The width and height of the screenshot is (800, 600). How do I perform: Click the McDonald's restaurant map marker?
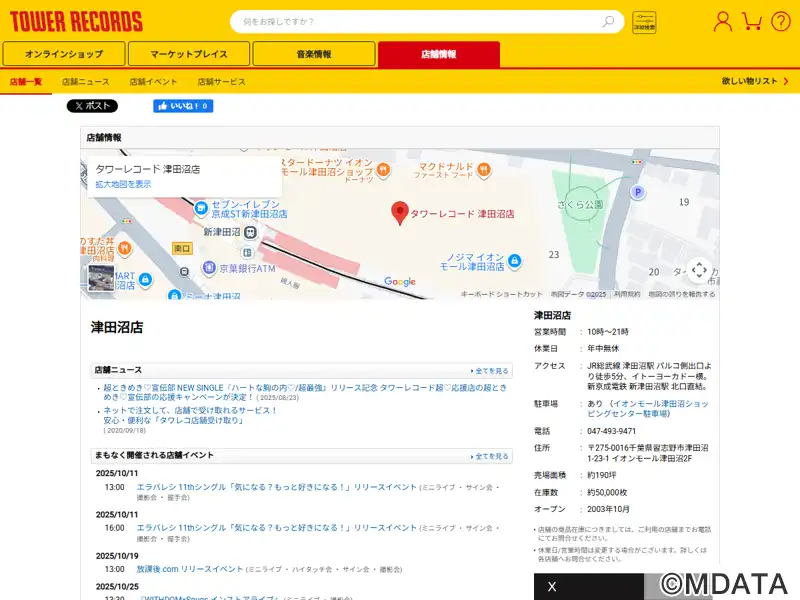pos(484,170)
